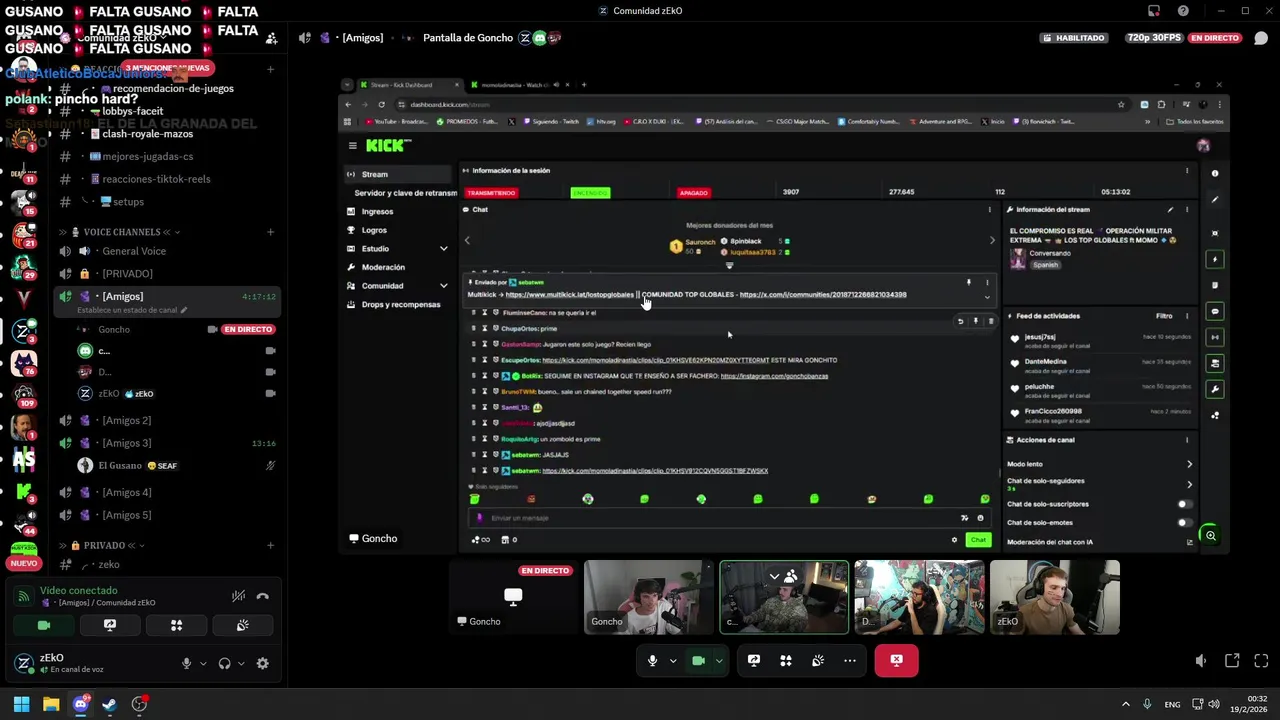This screenshot has height=720, width=1280.
Task: Click share screen icon in the call controls
Action: click(x=754, y=660)
